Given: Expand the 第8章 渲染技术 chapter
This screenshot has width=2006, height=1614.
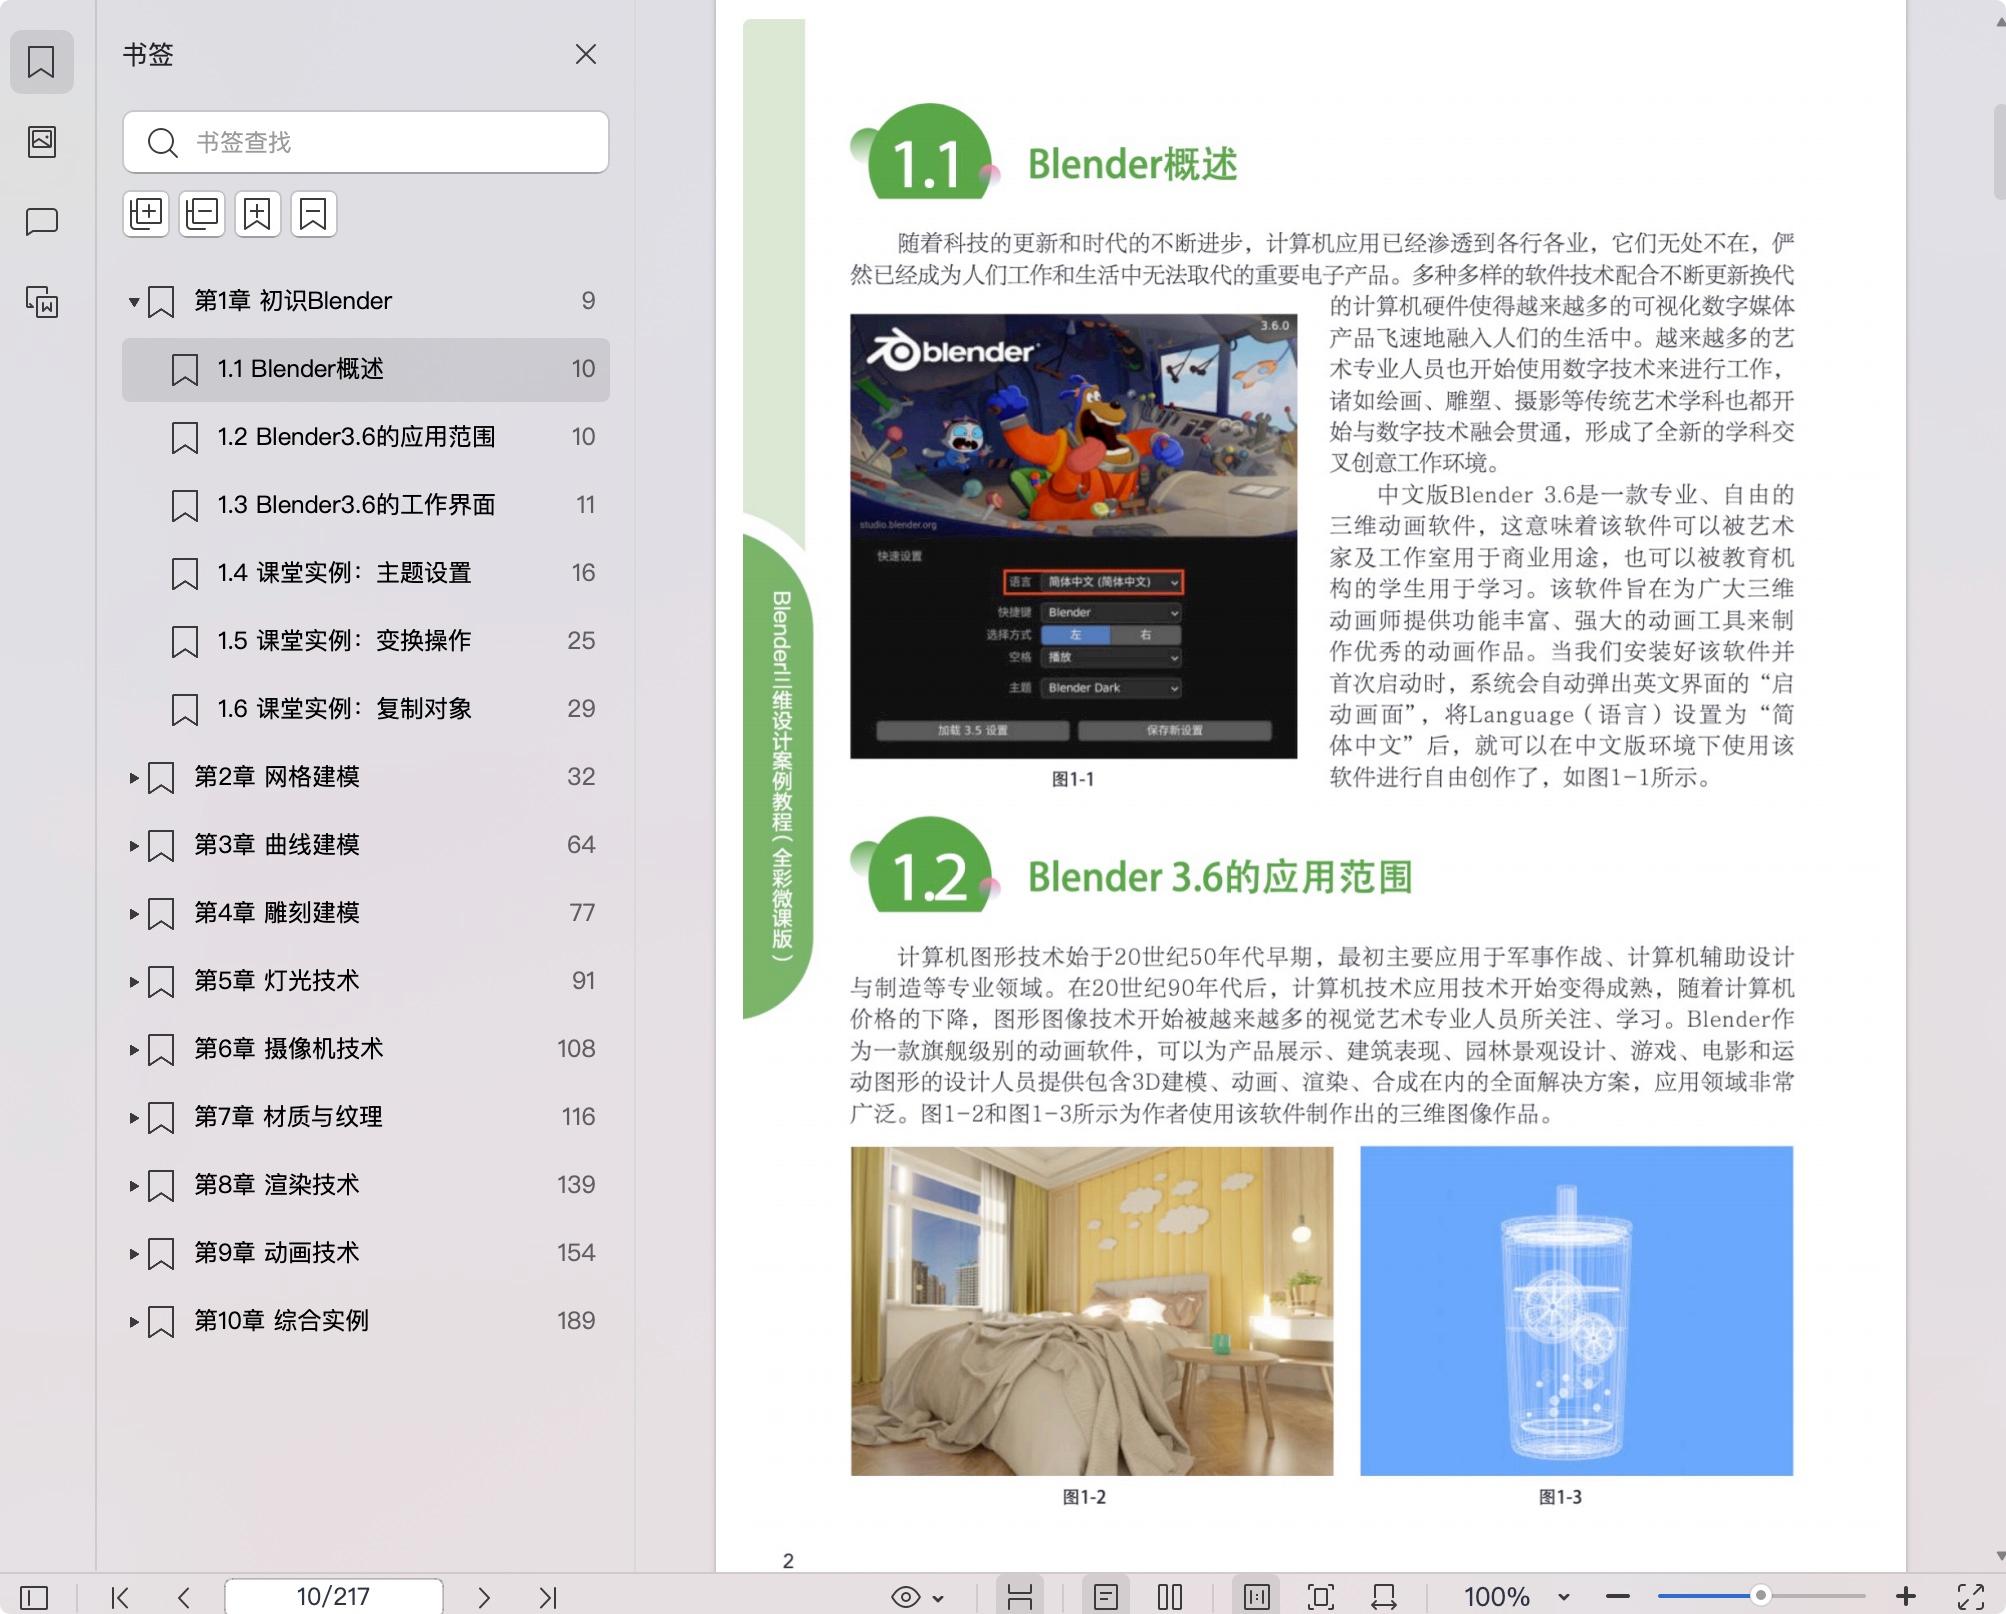Looking at the screenshot, I should coord(133,1185).
